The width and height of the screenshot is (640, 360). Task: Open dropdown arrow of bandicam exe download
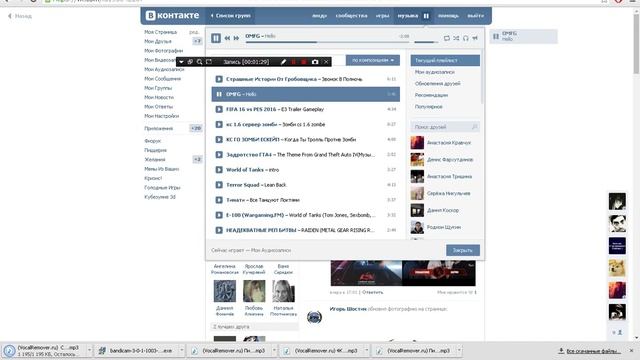coord(182,350)
